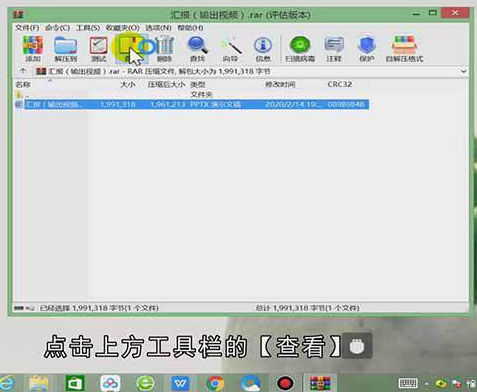
Task: Click the red record button on taskbar
Action: click(285, 383)
